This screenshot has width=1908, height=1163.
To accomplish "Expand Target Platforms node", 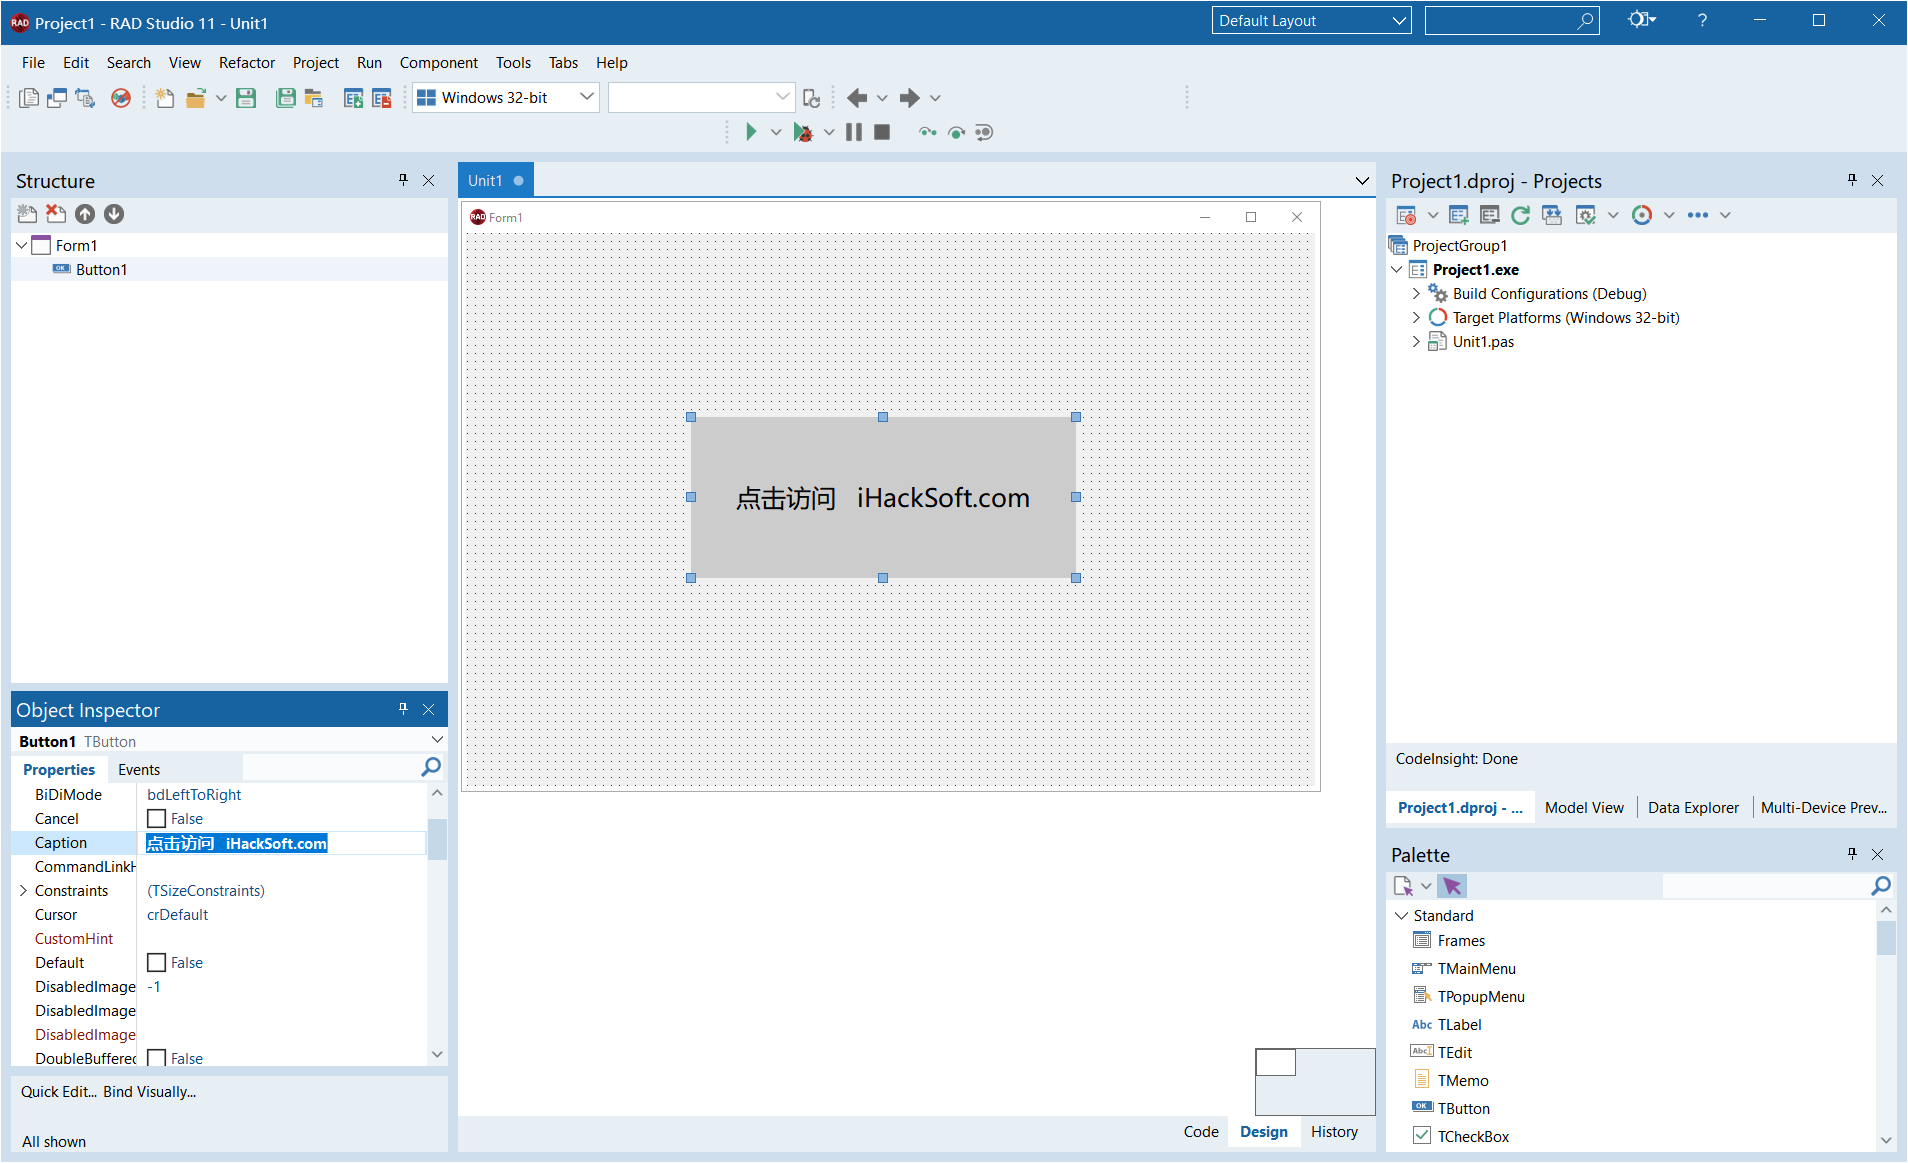I will pyautogui.click(x=1416, y=318).
